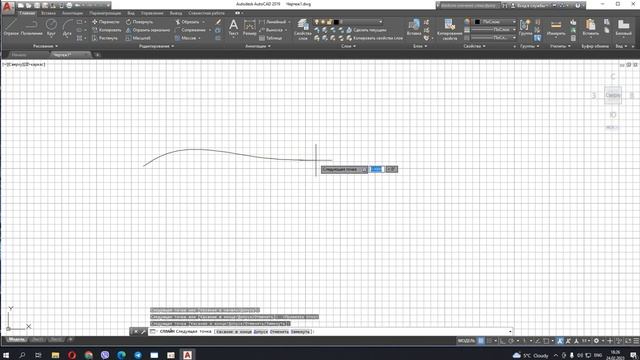The height and width of the screenshot is (360, 640).
Task: Expand the Слои (Layers) panel
Action: click(x=348, y=46)
